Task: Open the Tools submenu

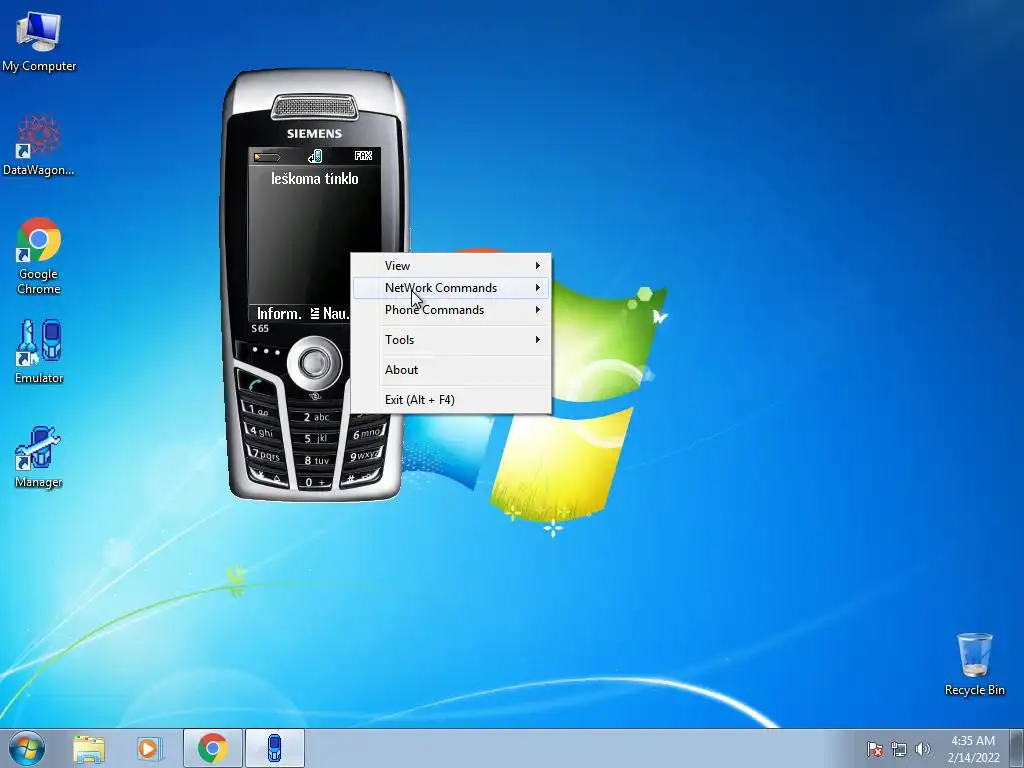Action: [x=451, y=340]
